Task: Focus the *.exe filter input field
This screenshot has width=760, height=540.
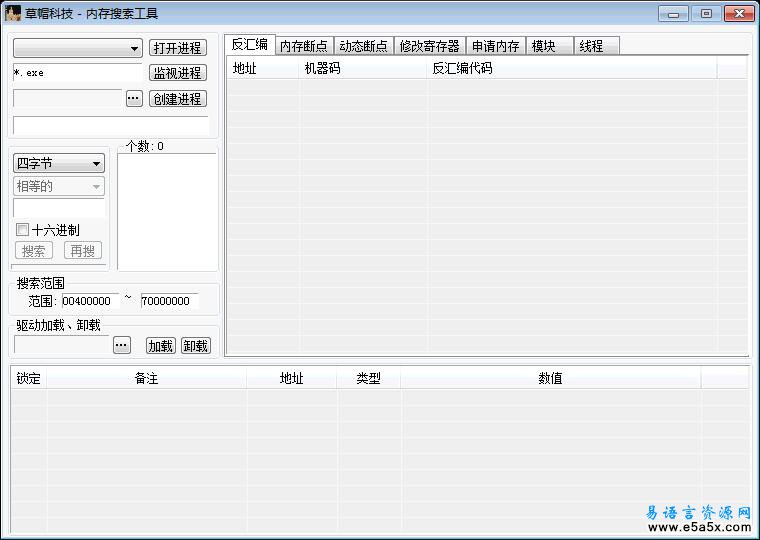Action: pos(78,73)
